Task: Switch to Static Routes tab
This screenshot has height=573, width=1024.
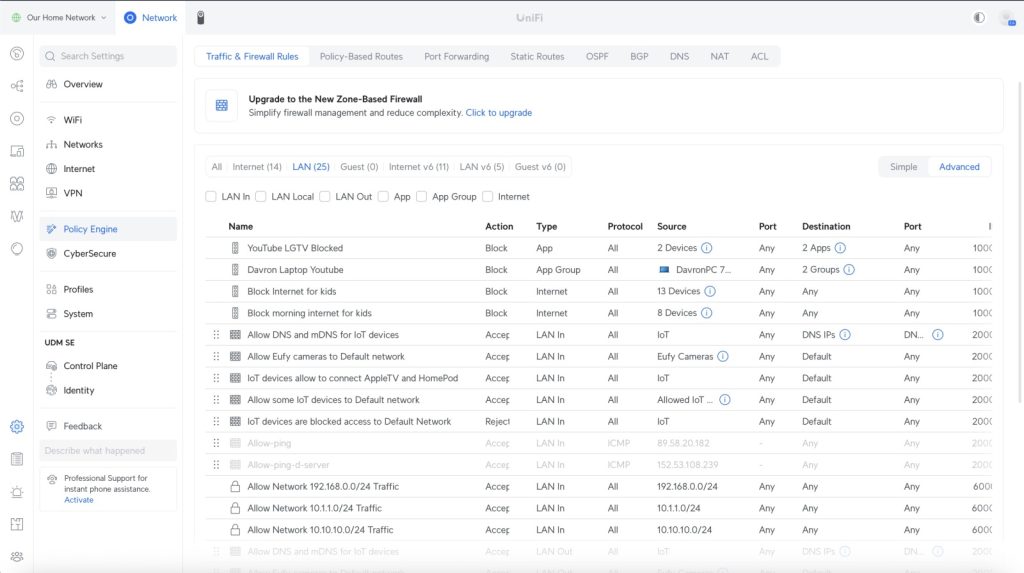Action: [537, 57]
